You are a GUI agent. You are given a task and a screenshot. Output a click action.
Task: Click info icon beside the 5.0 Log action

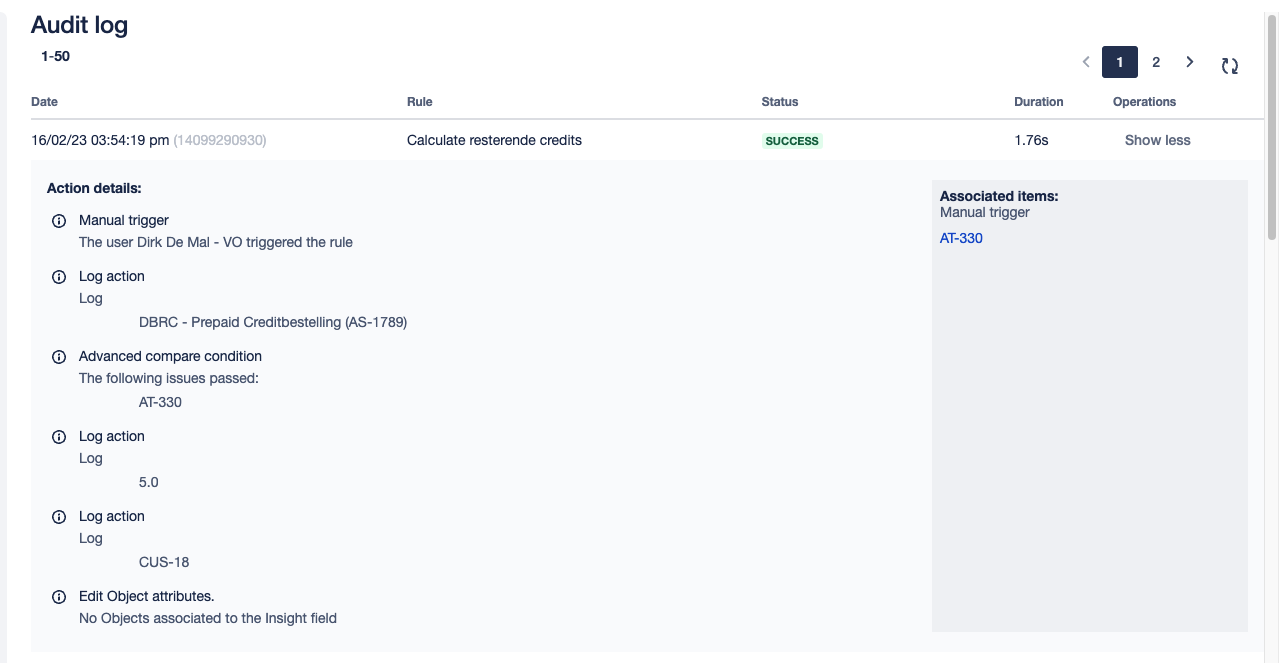click(59, 437)
